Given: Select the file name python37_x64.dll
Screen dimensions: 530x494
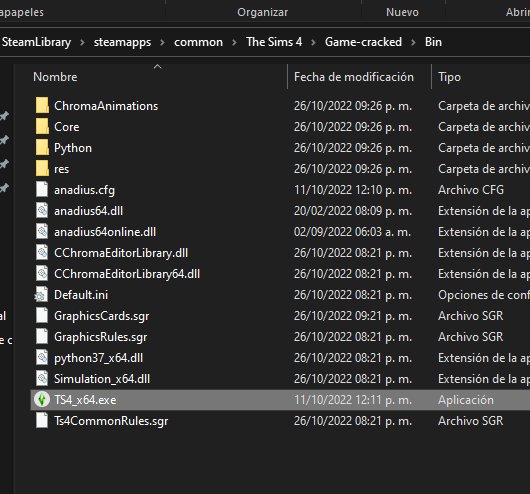Looking at the screenshot, I should click(x=99, y=358).
